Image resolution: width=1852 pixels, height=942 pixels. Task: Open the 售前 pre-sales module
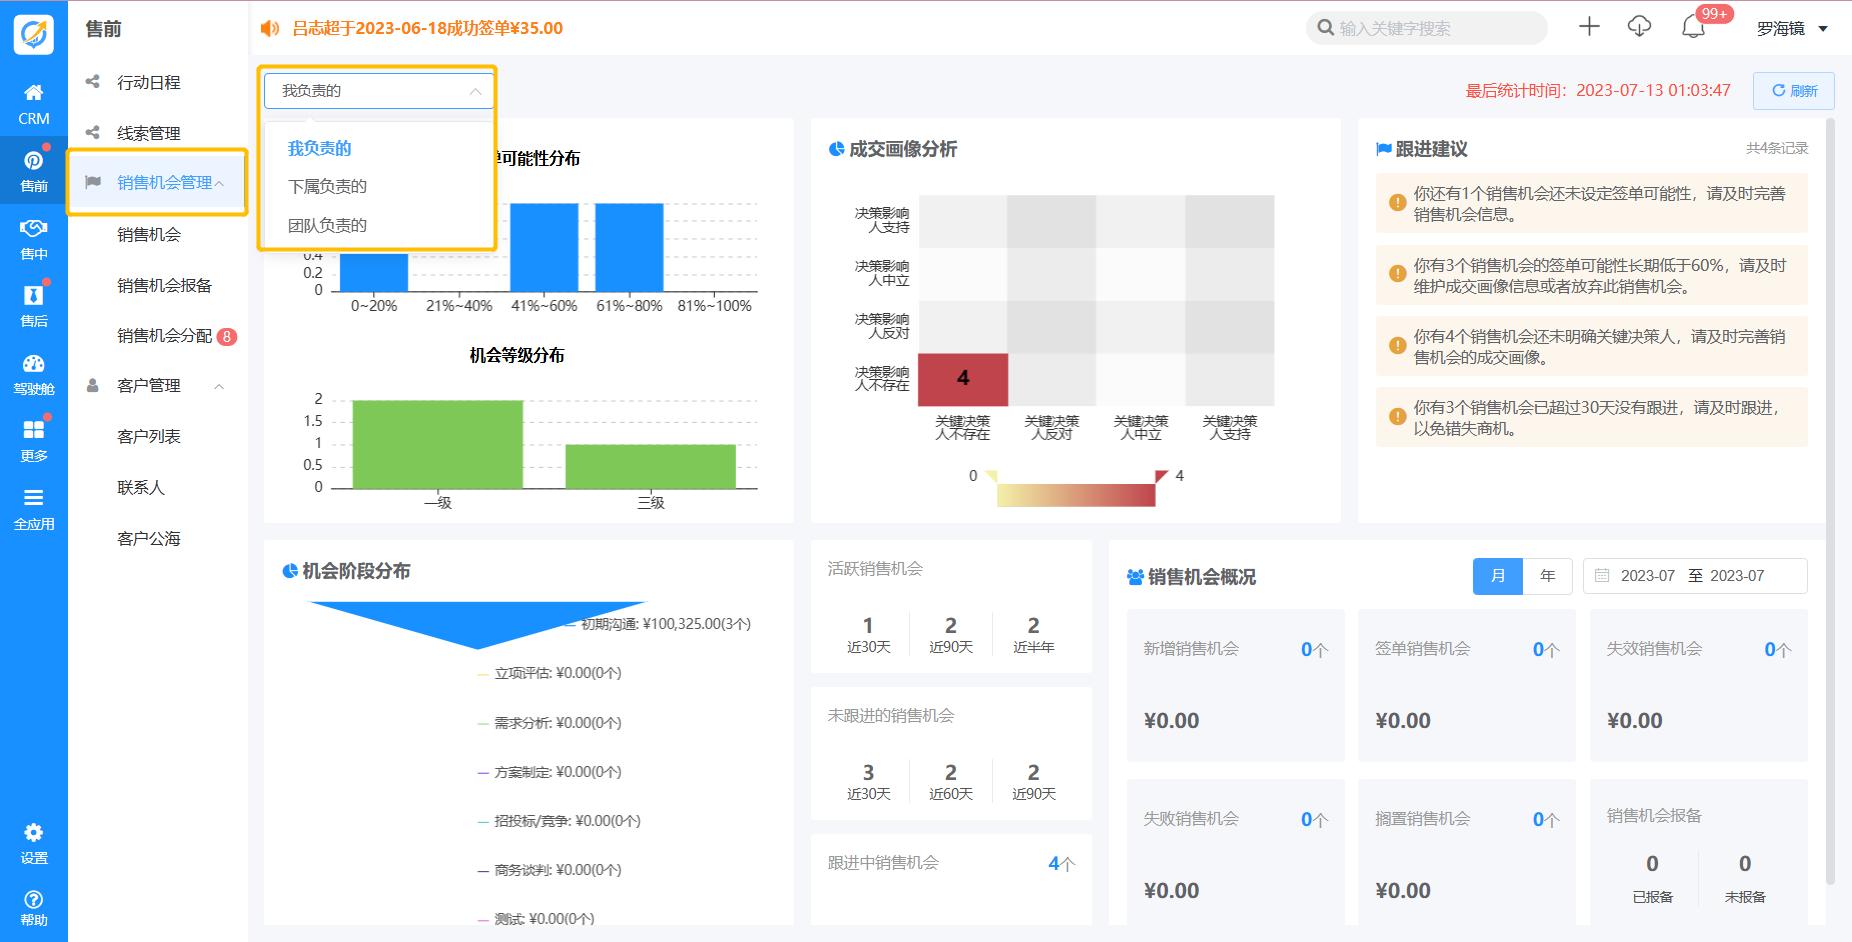(33, 171)
